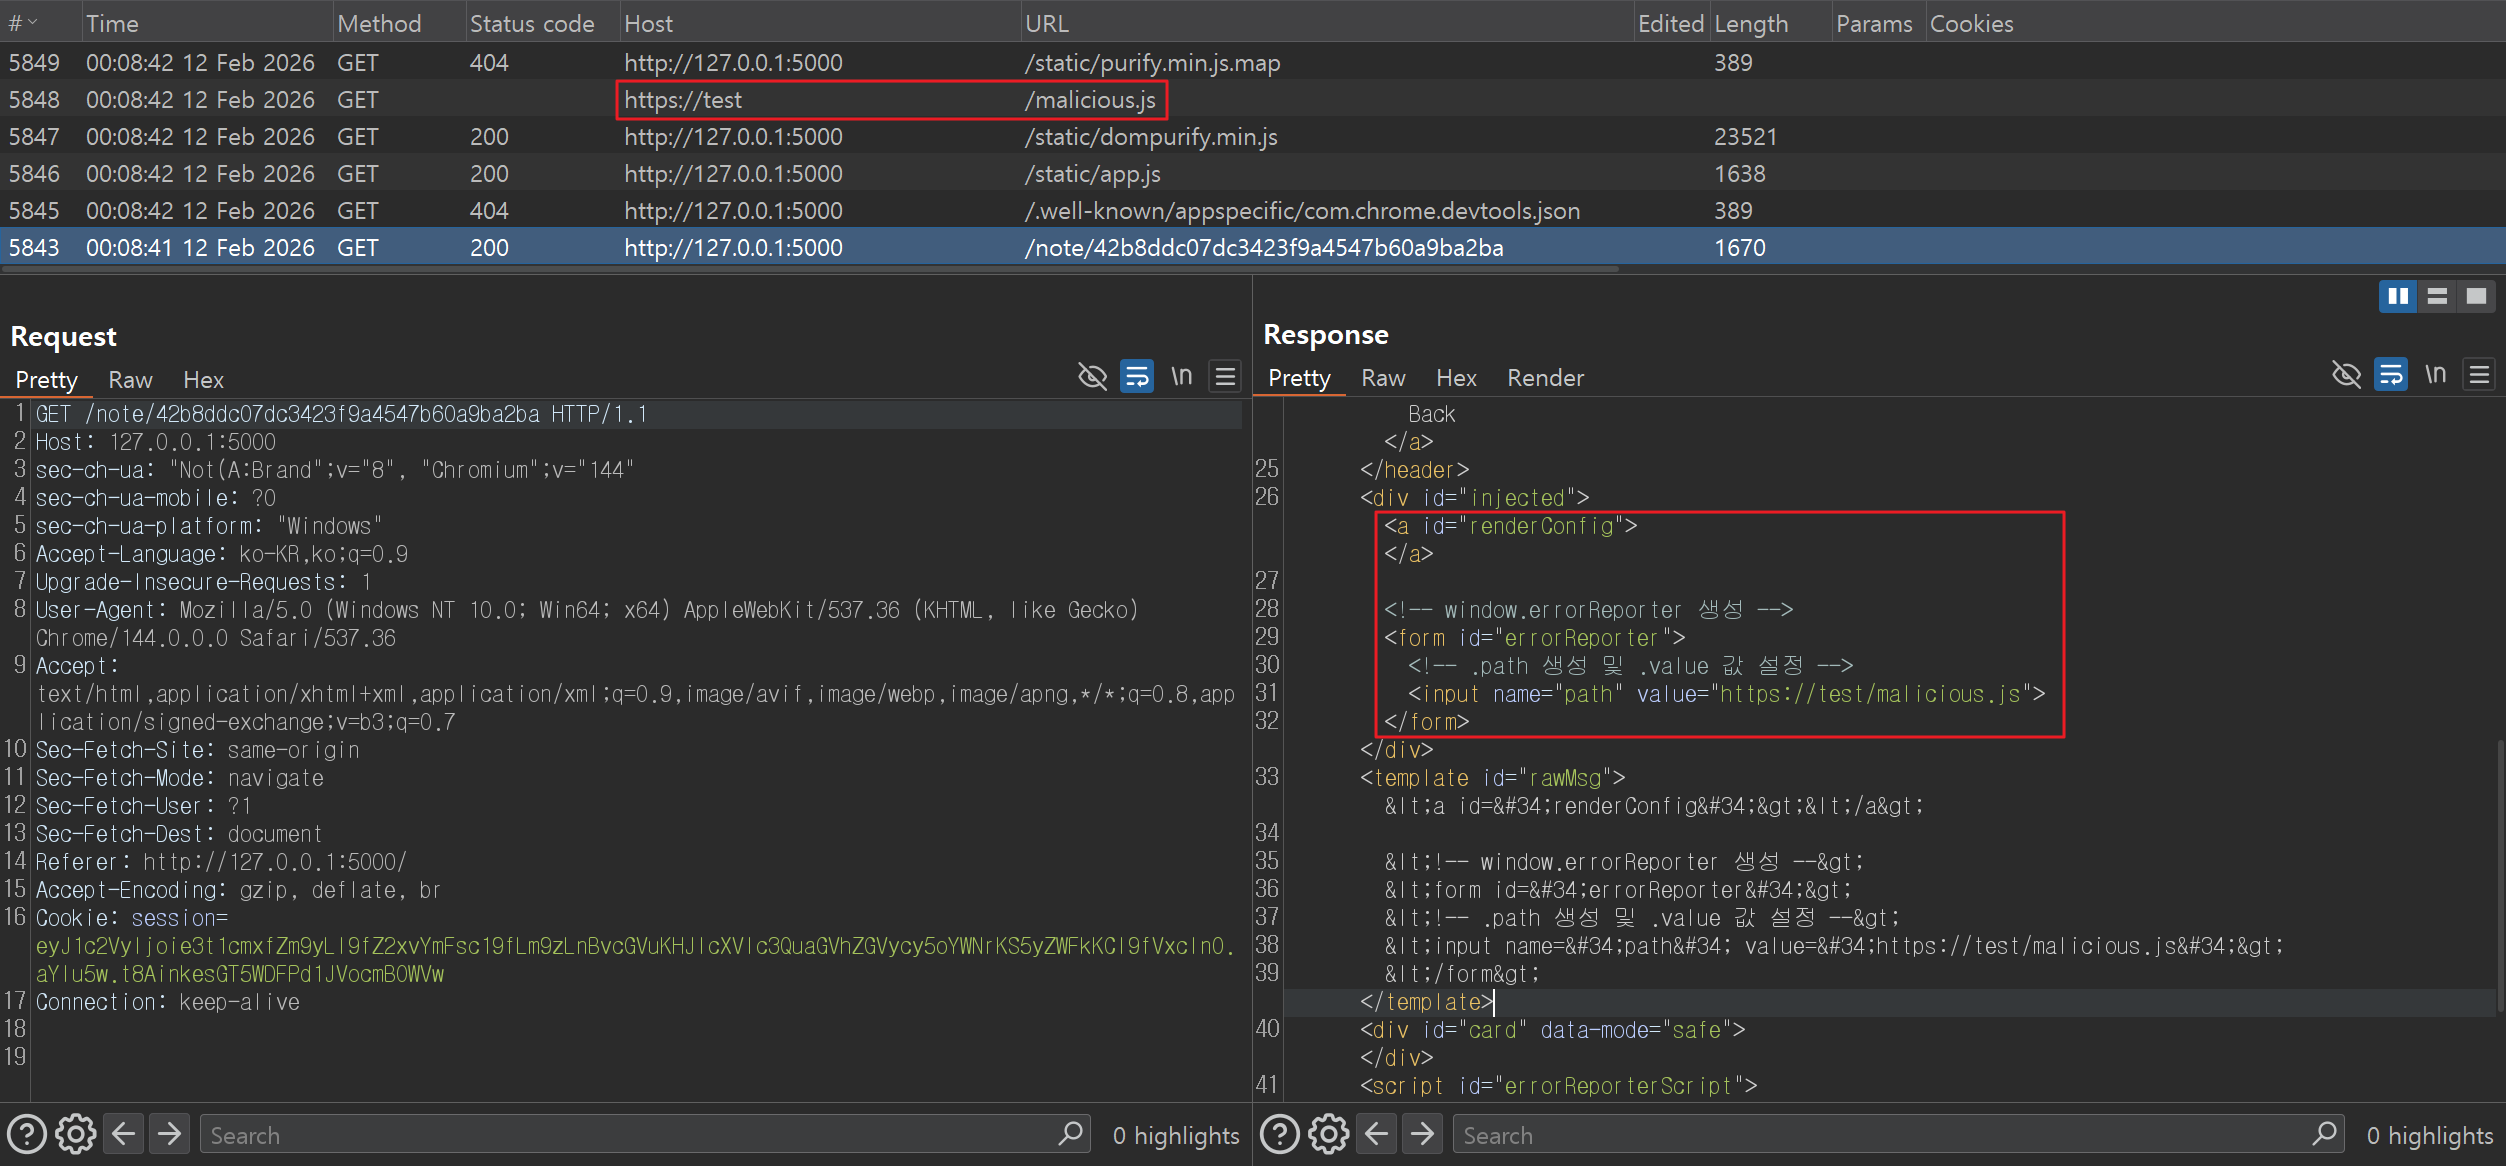Image resolution: width=2506 pixels, height=1166 pixels.
Task: Open help icon below Request panel
Action: (27, 1134)
